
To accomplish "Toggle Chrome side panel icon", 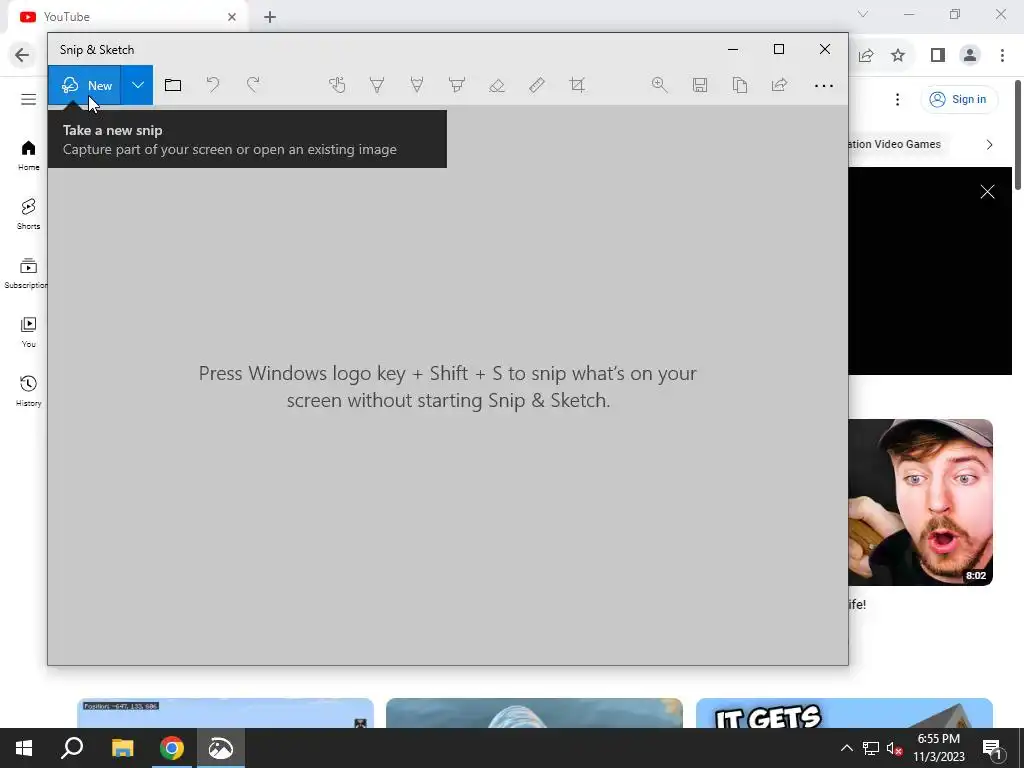I will [x=938, y=56].
